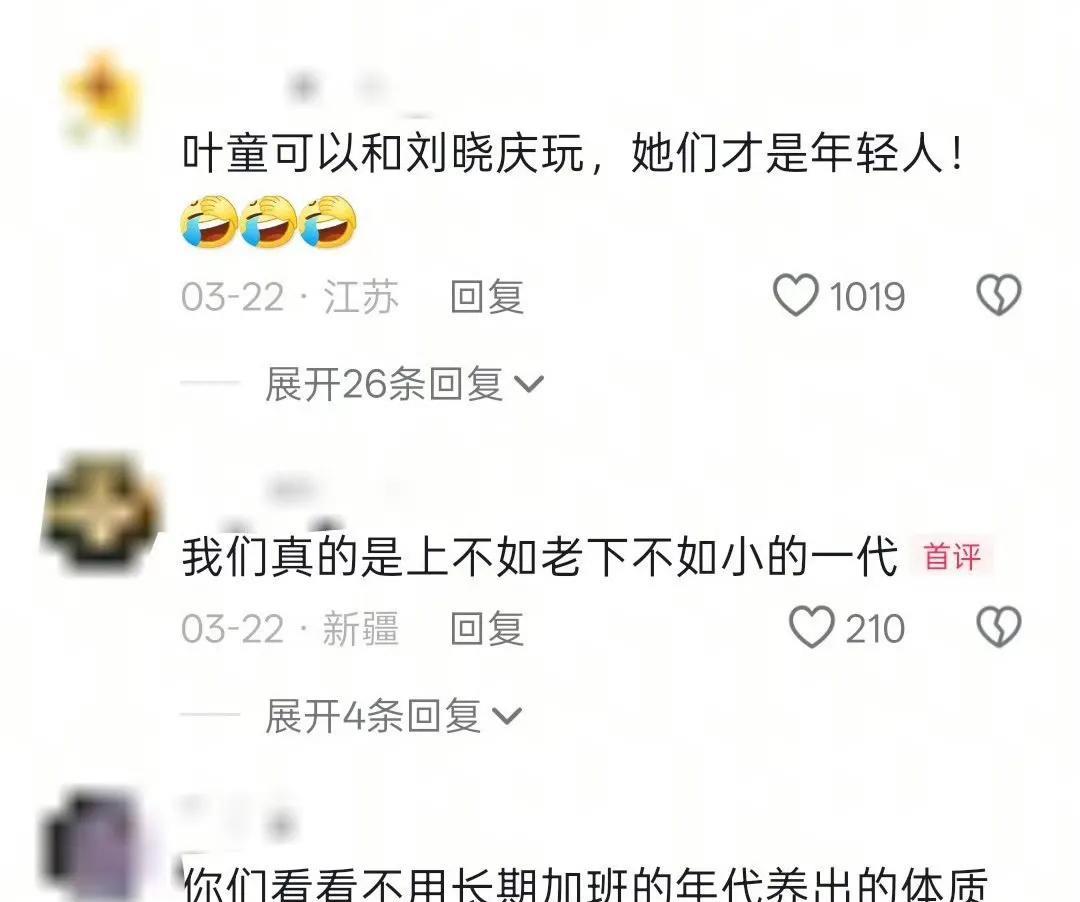
Task: Click the chevron next to 展开4条回复
Action: 508,717
